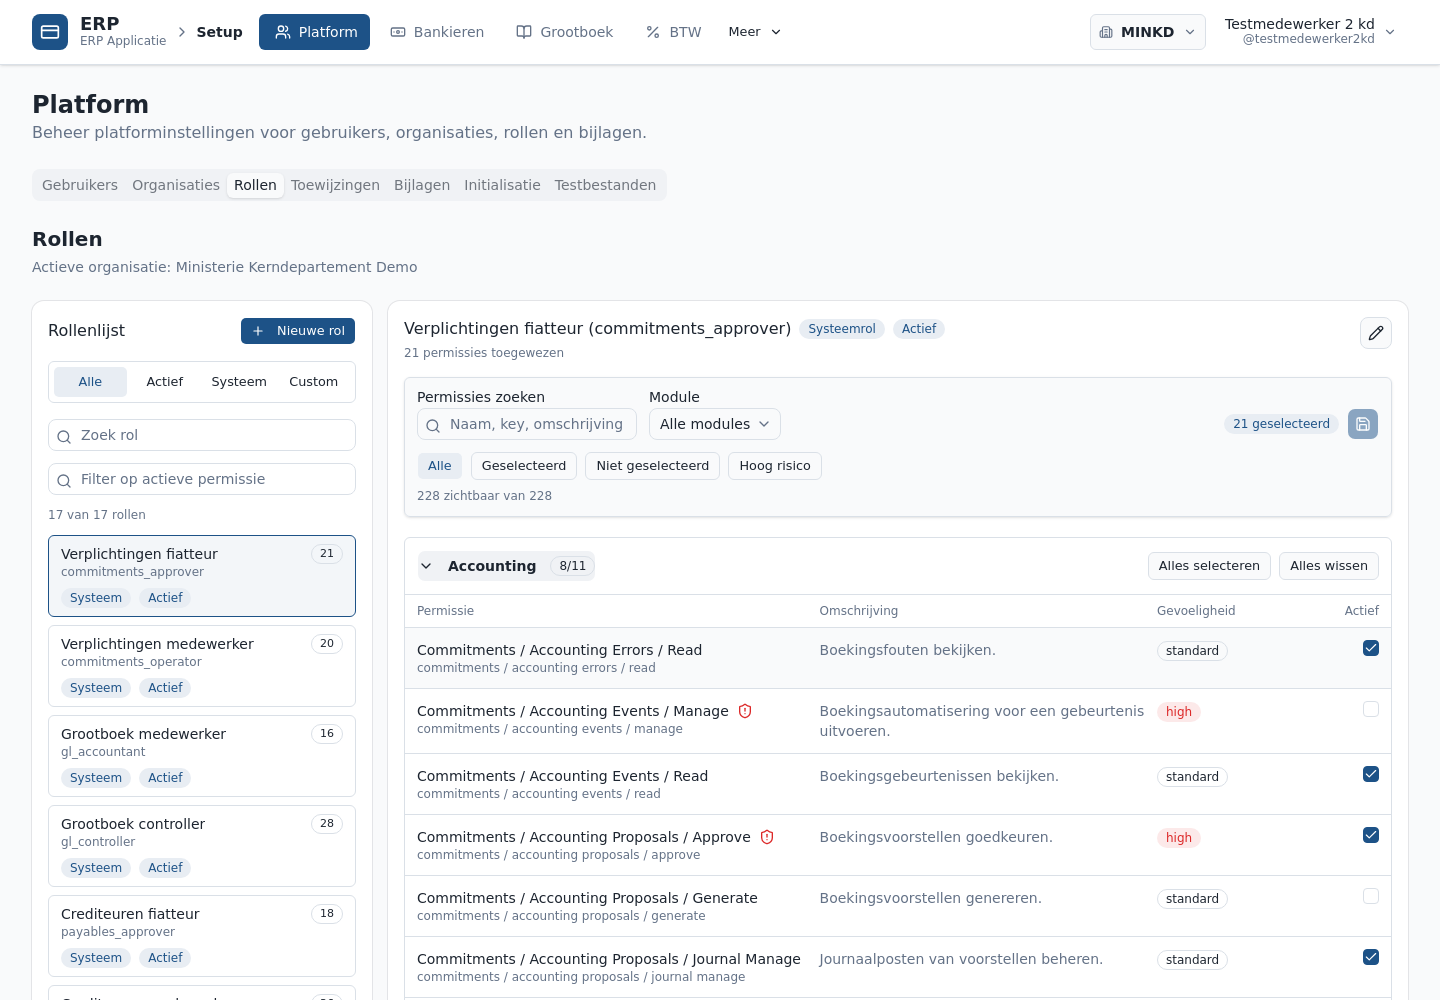Click the high-risk shield icon on Accounting Proposals Approve
Image resolution: width=1440 pixels, height=1000 pixels.
click(767, 837)
